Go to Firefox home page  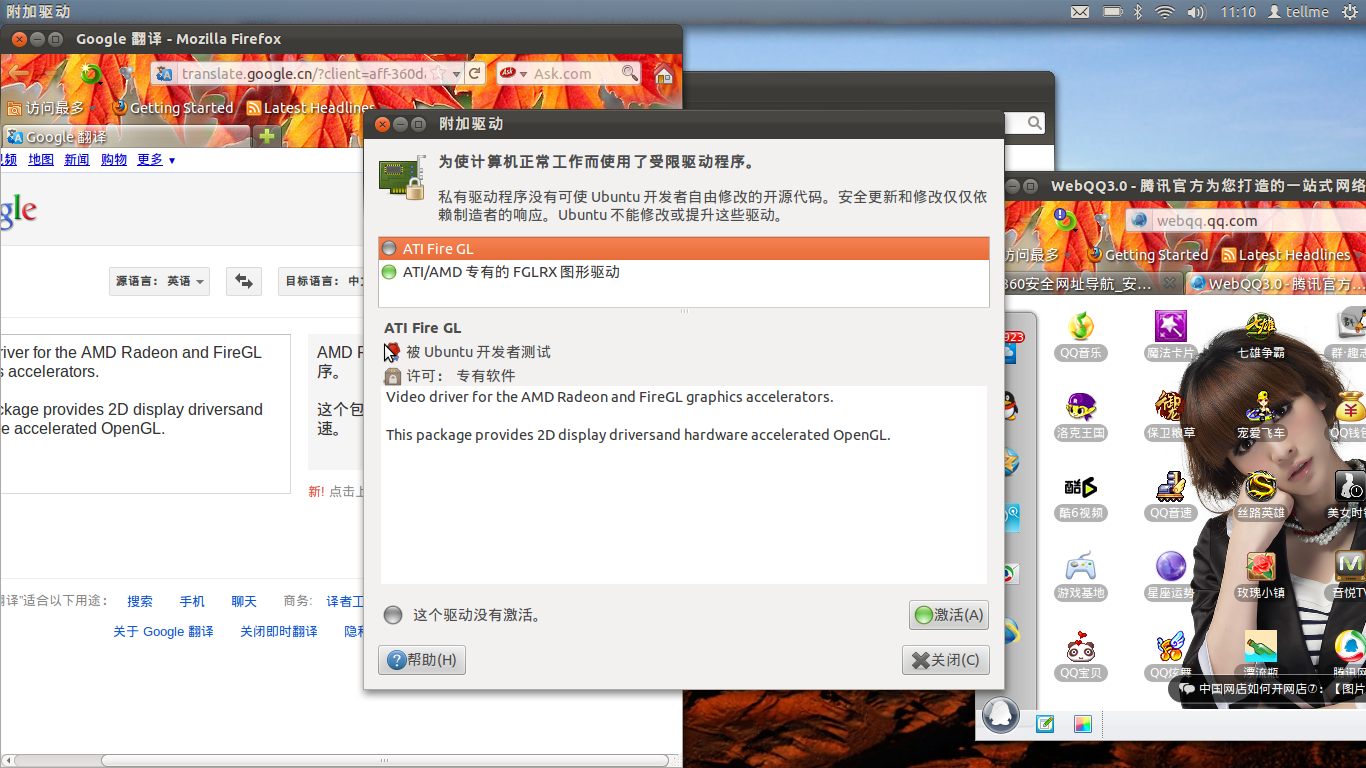[663, 74]
